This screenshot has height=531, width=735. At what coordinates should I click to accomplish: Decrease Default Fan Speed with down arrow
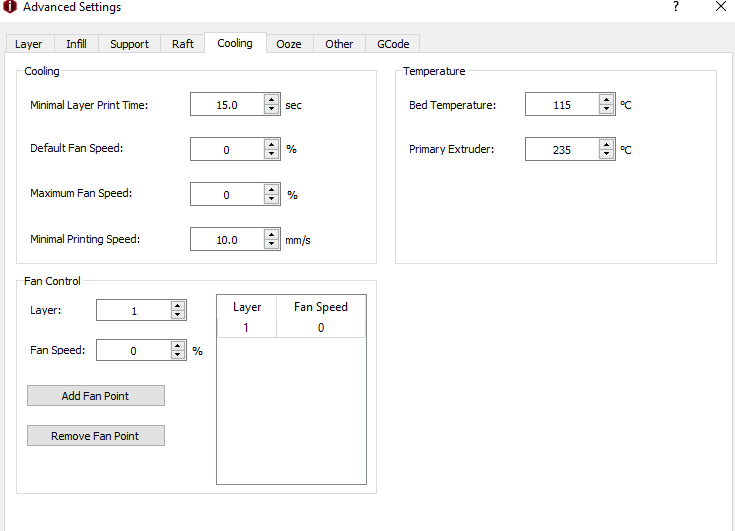(271, 154)
